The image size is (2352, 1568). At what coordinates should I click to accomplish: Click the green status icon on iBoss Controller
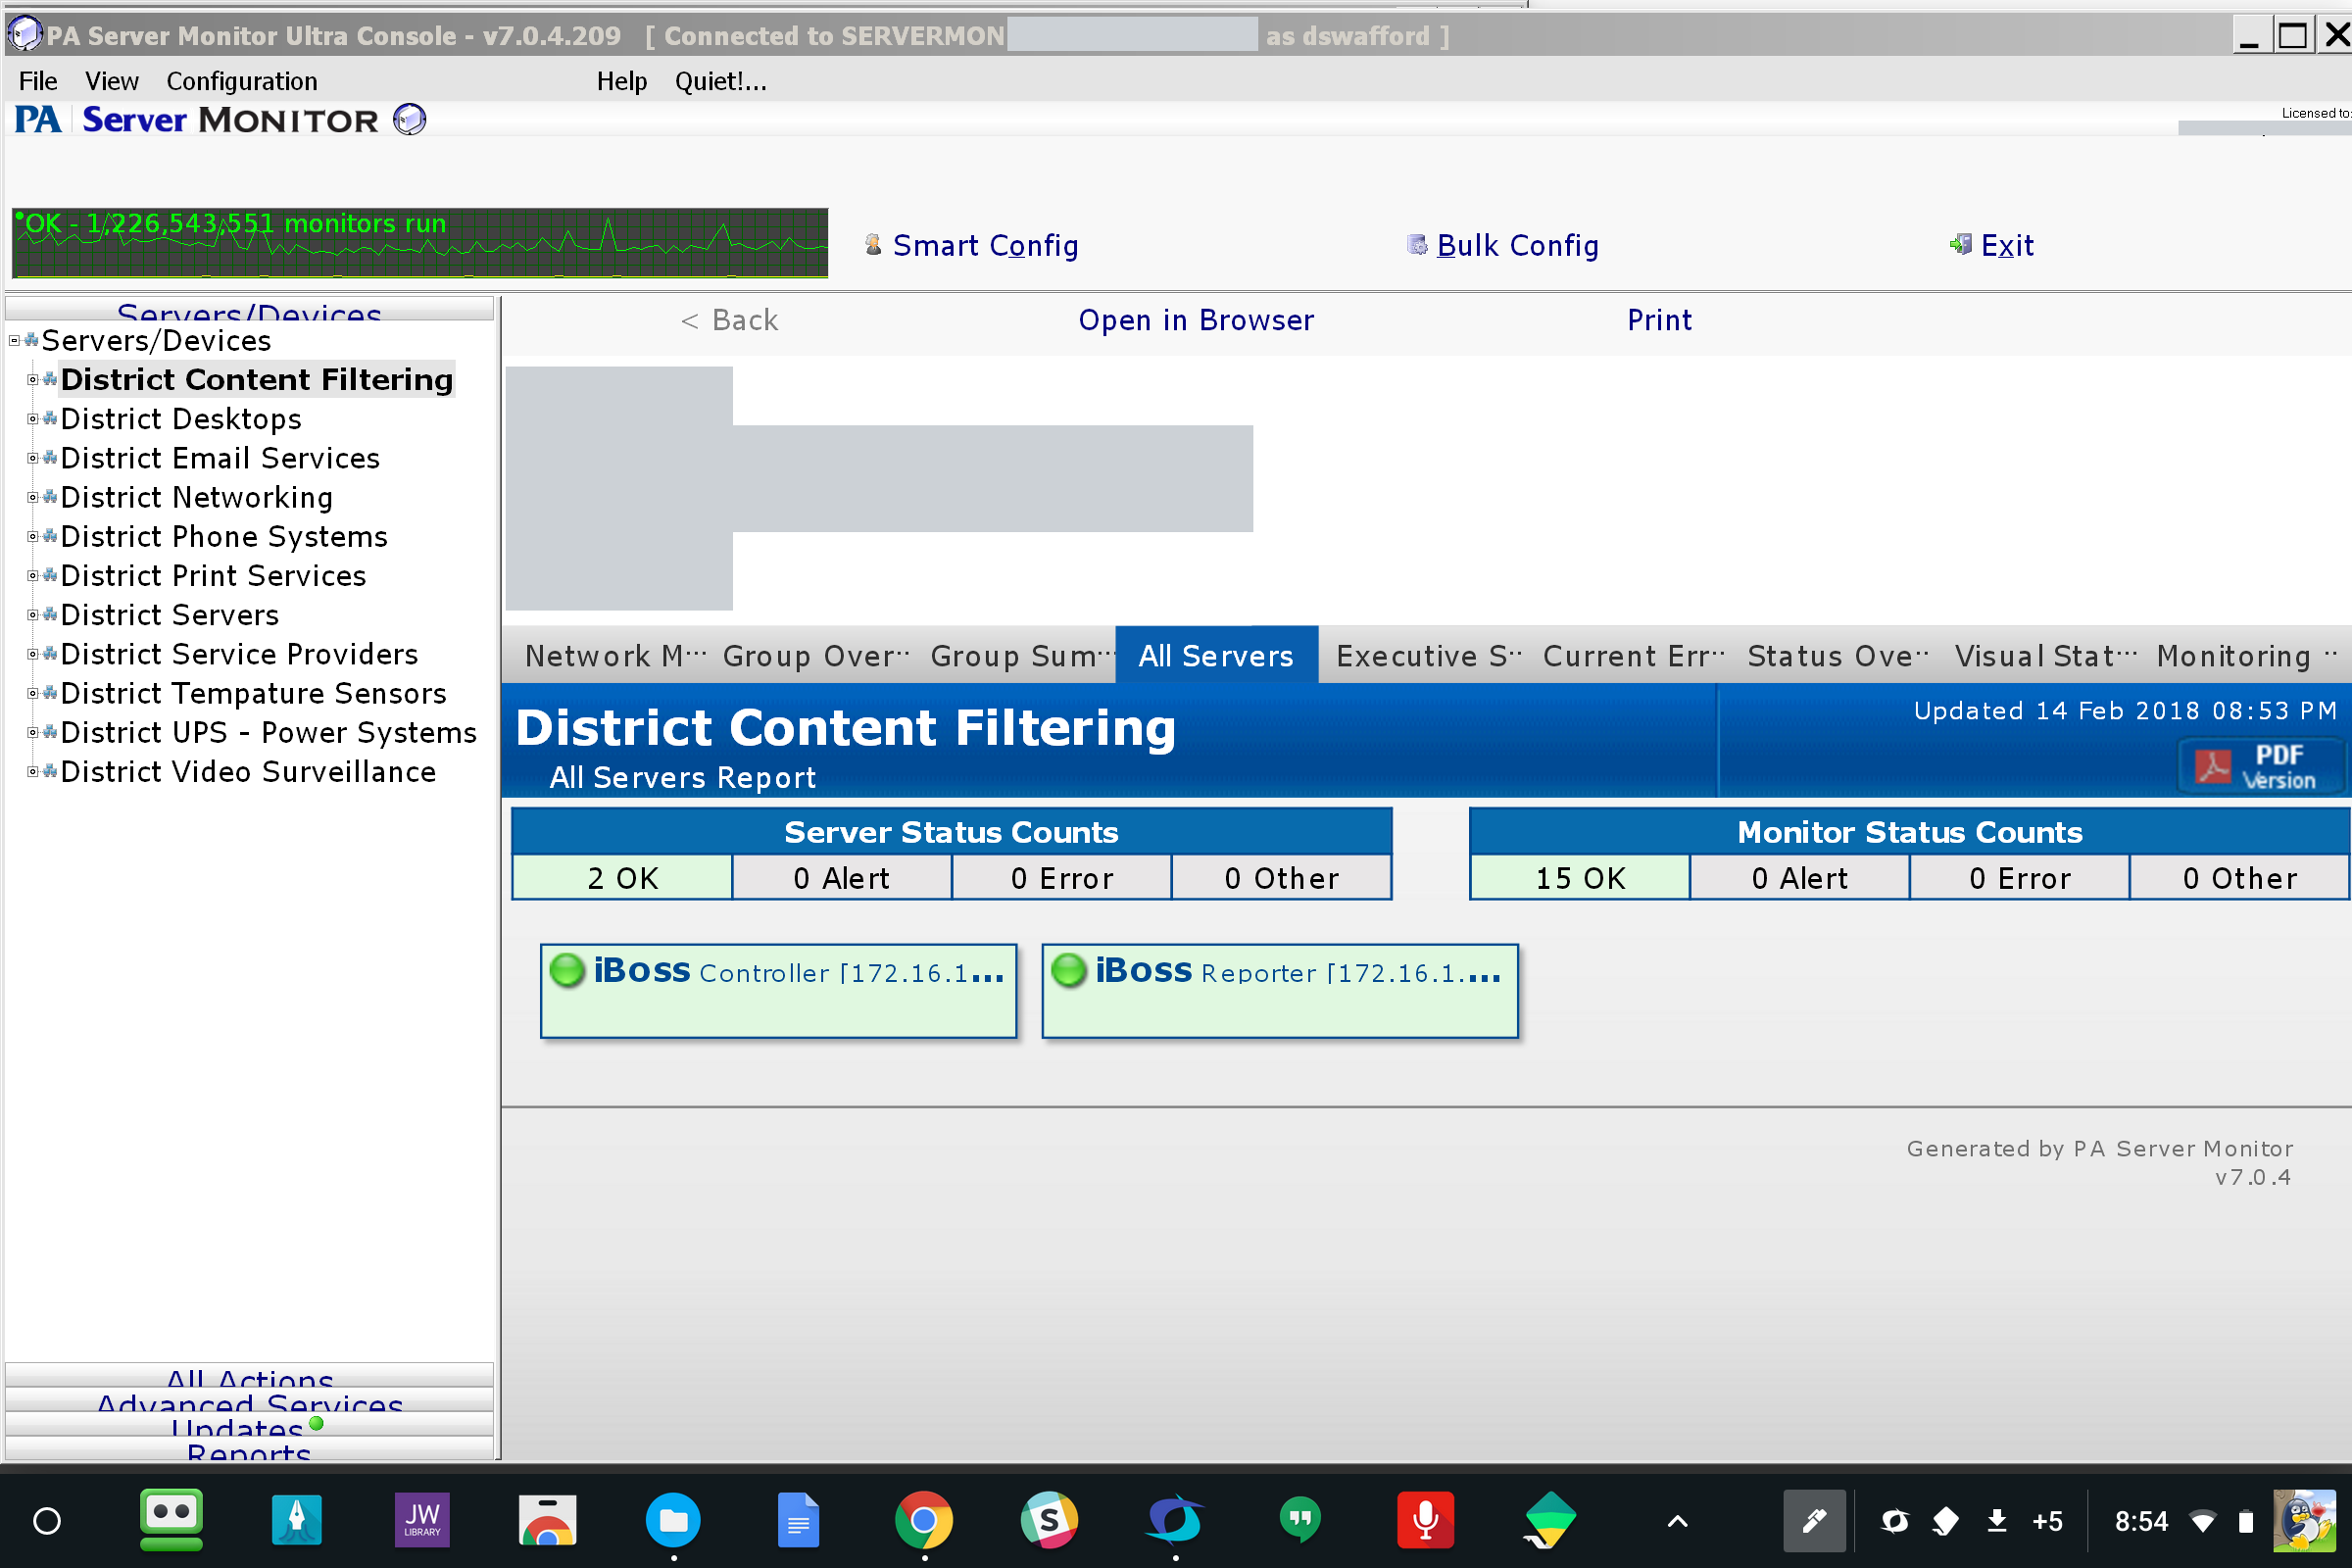click(x=568, y=970)
